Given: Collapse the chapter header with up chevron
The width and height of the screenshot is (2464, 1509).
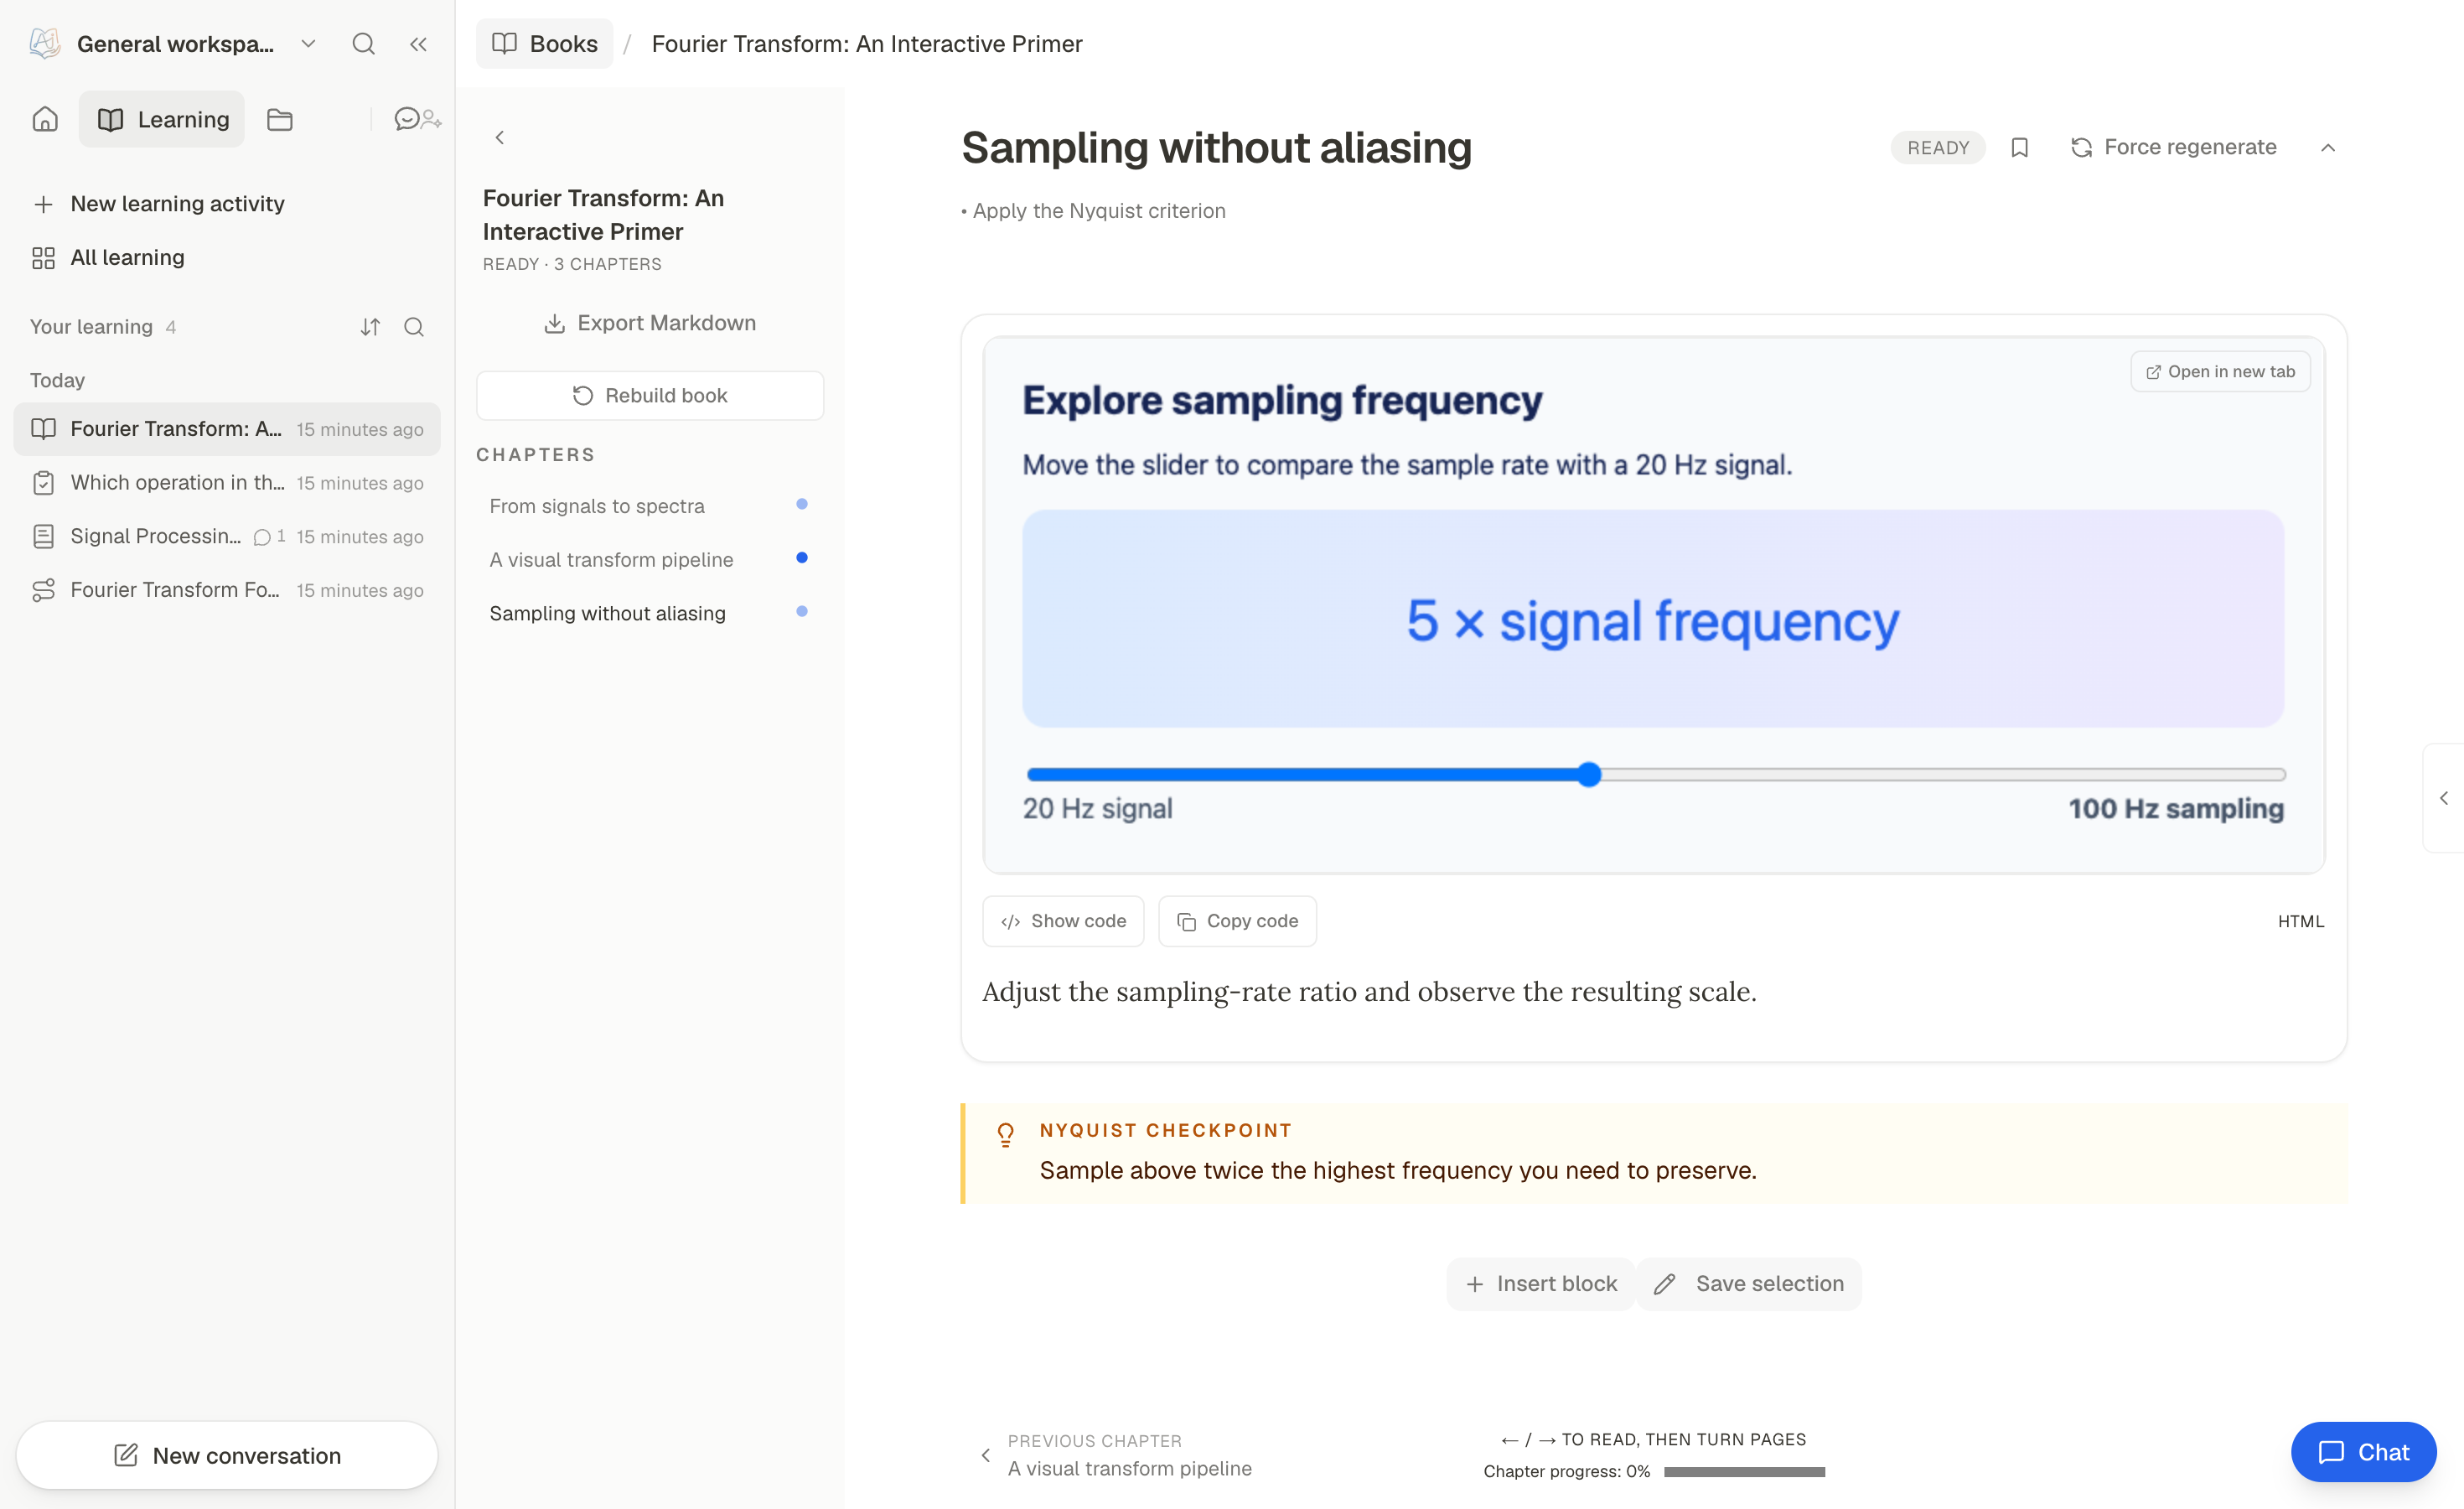Looking at the screenshot, I should point(2327,148).
